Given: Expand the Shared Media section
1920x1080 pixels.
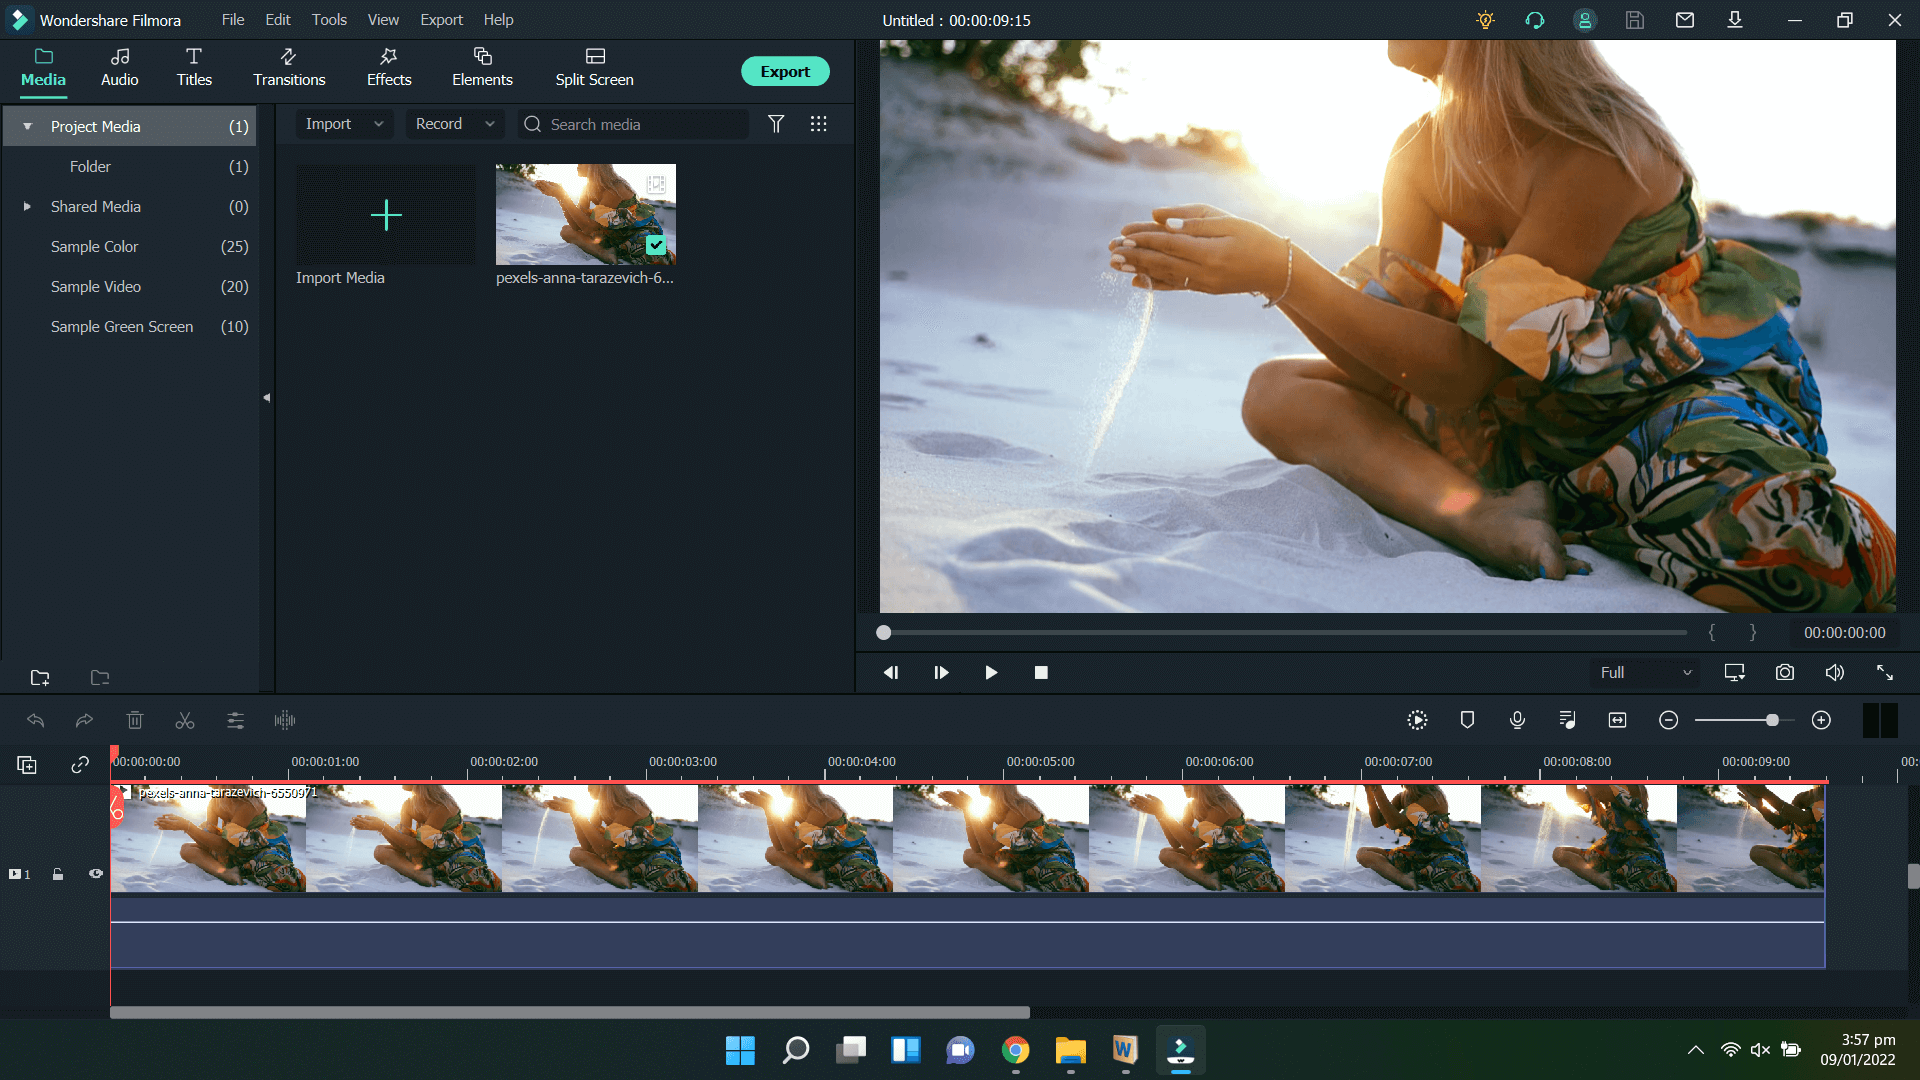Looking at the screenshot, I should tap(28, 206).
